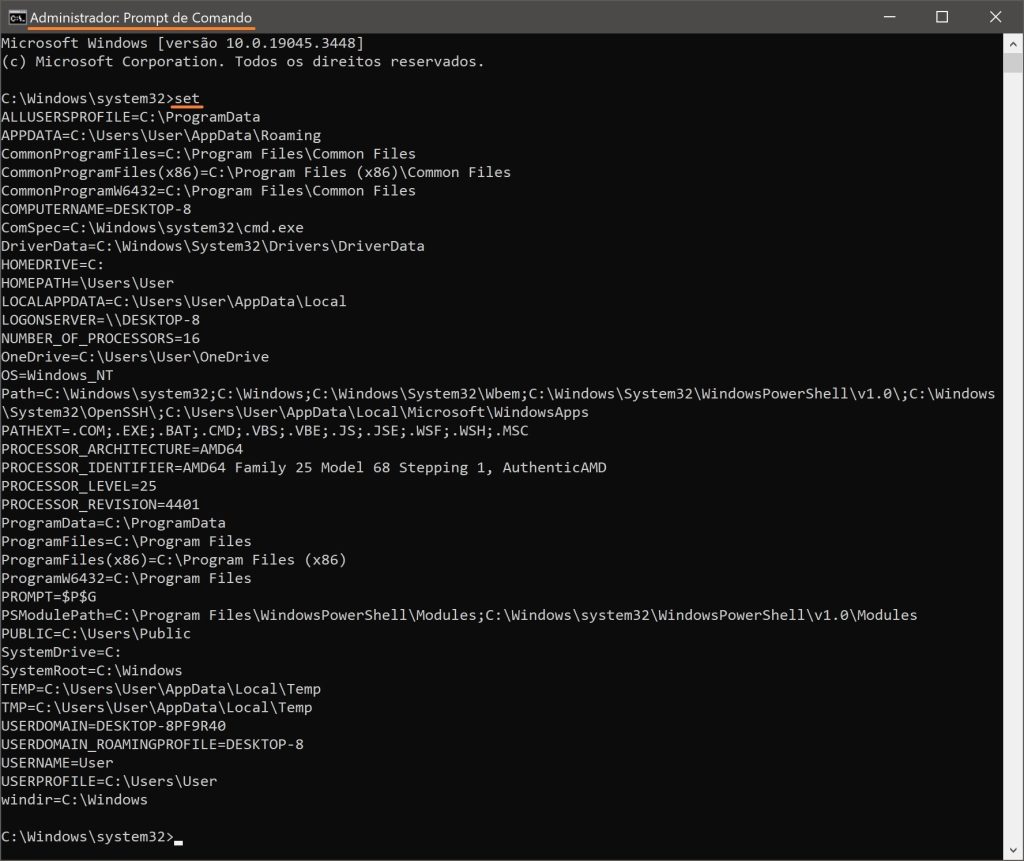
Task: Close the Administrador Prompt de Comando window
Action: click(x=994, y=17)
